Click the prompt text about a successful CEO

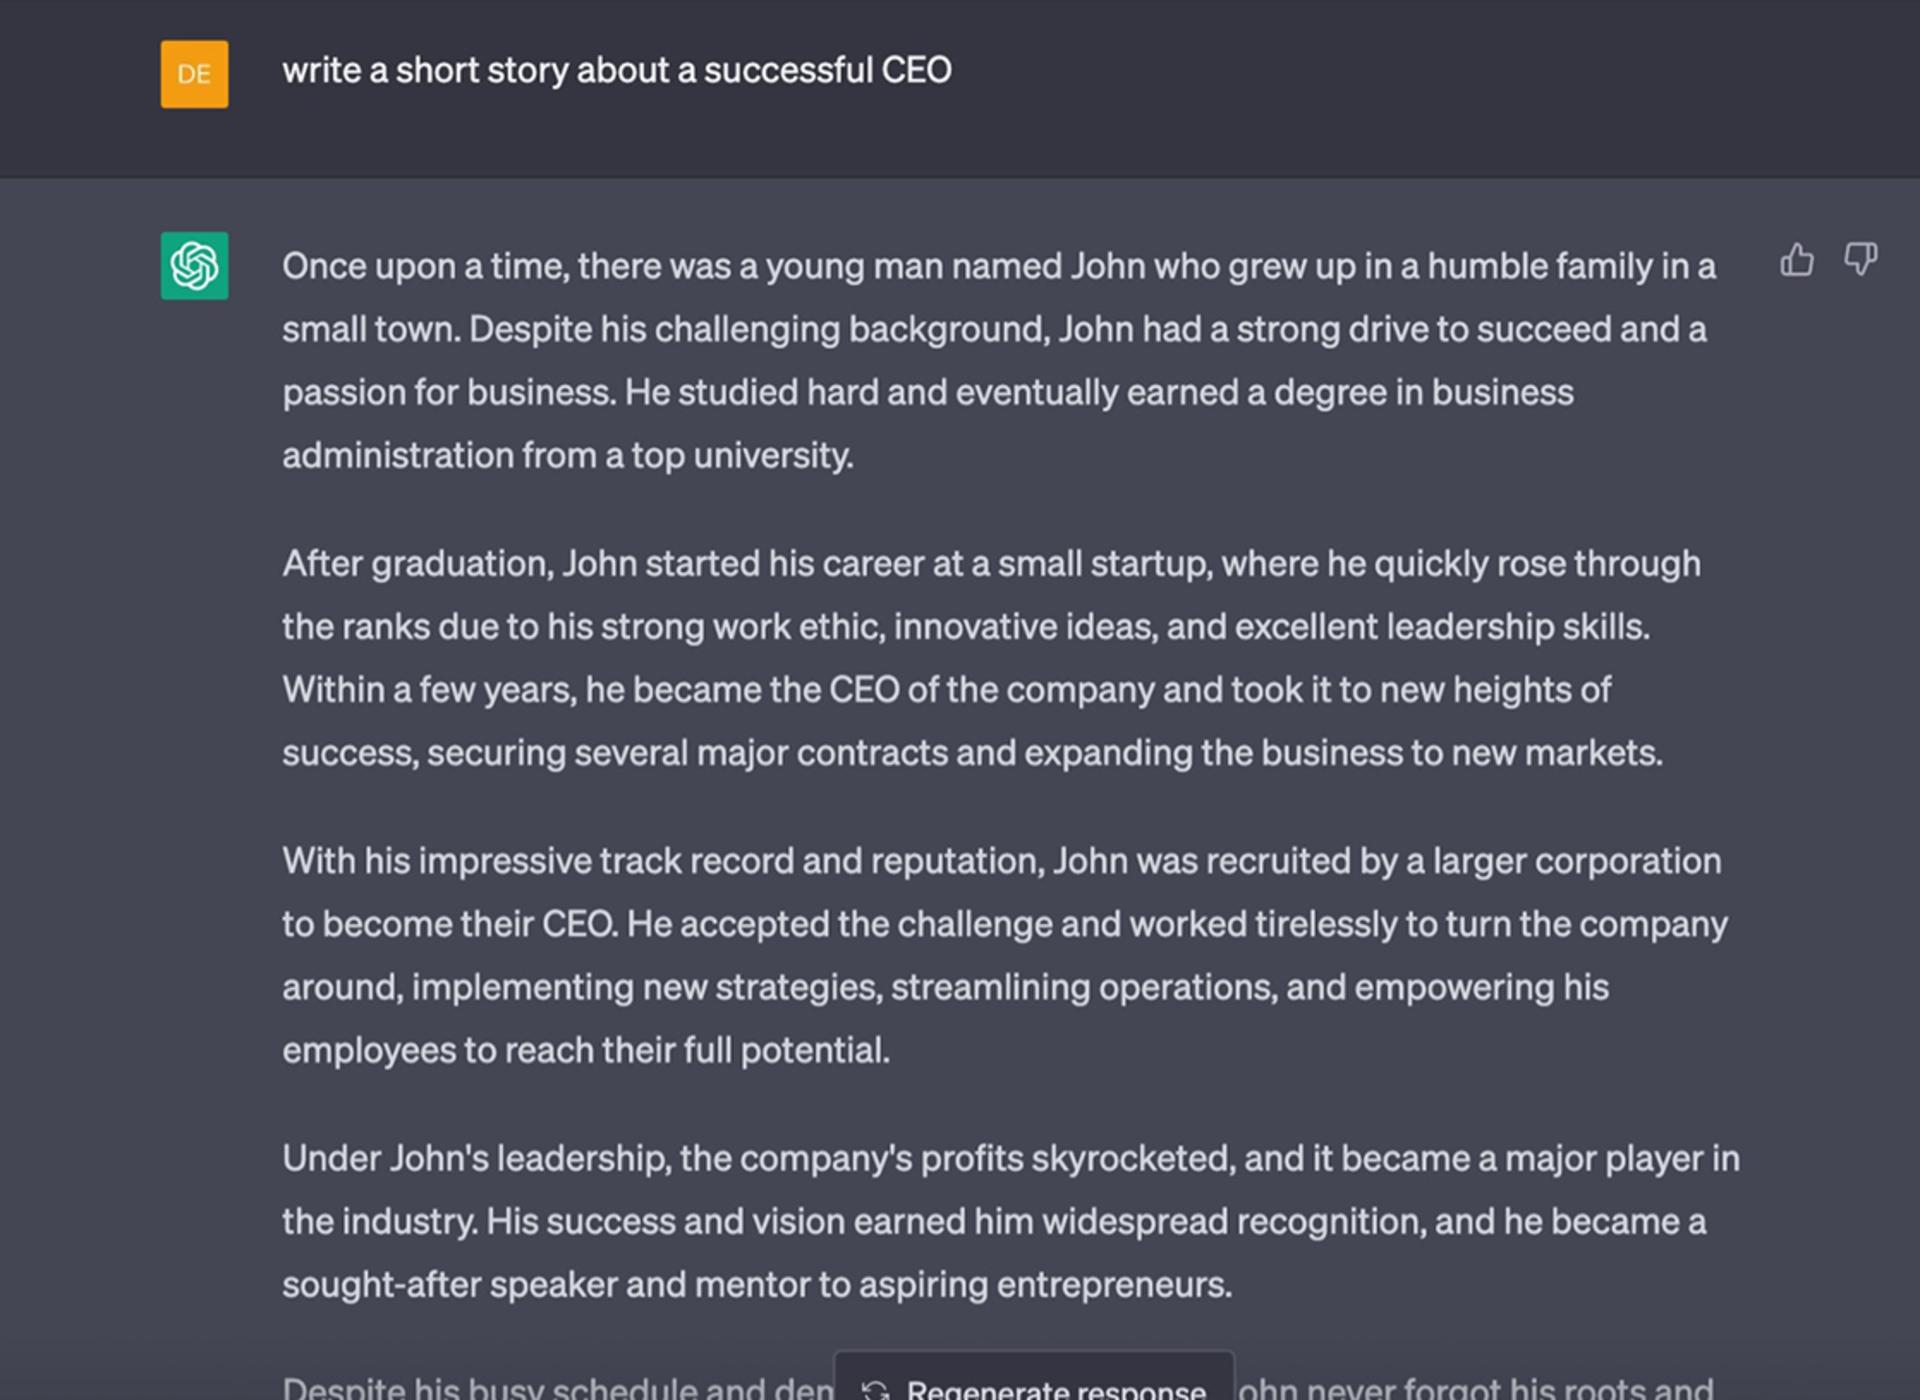click(x=617, y=71)
